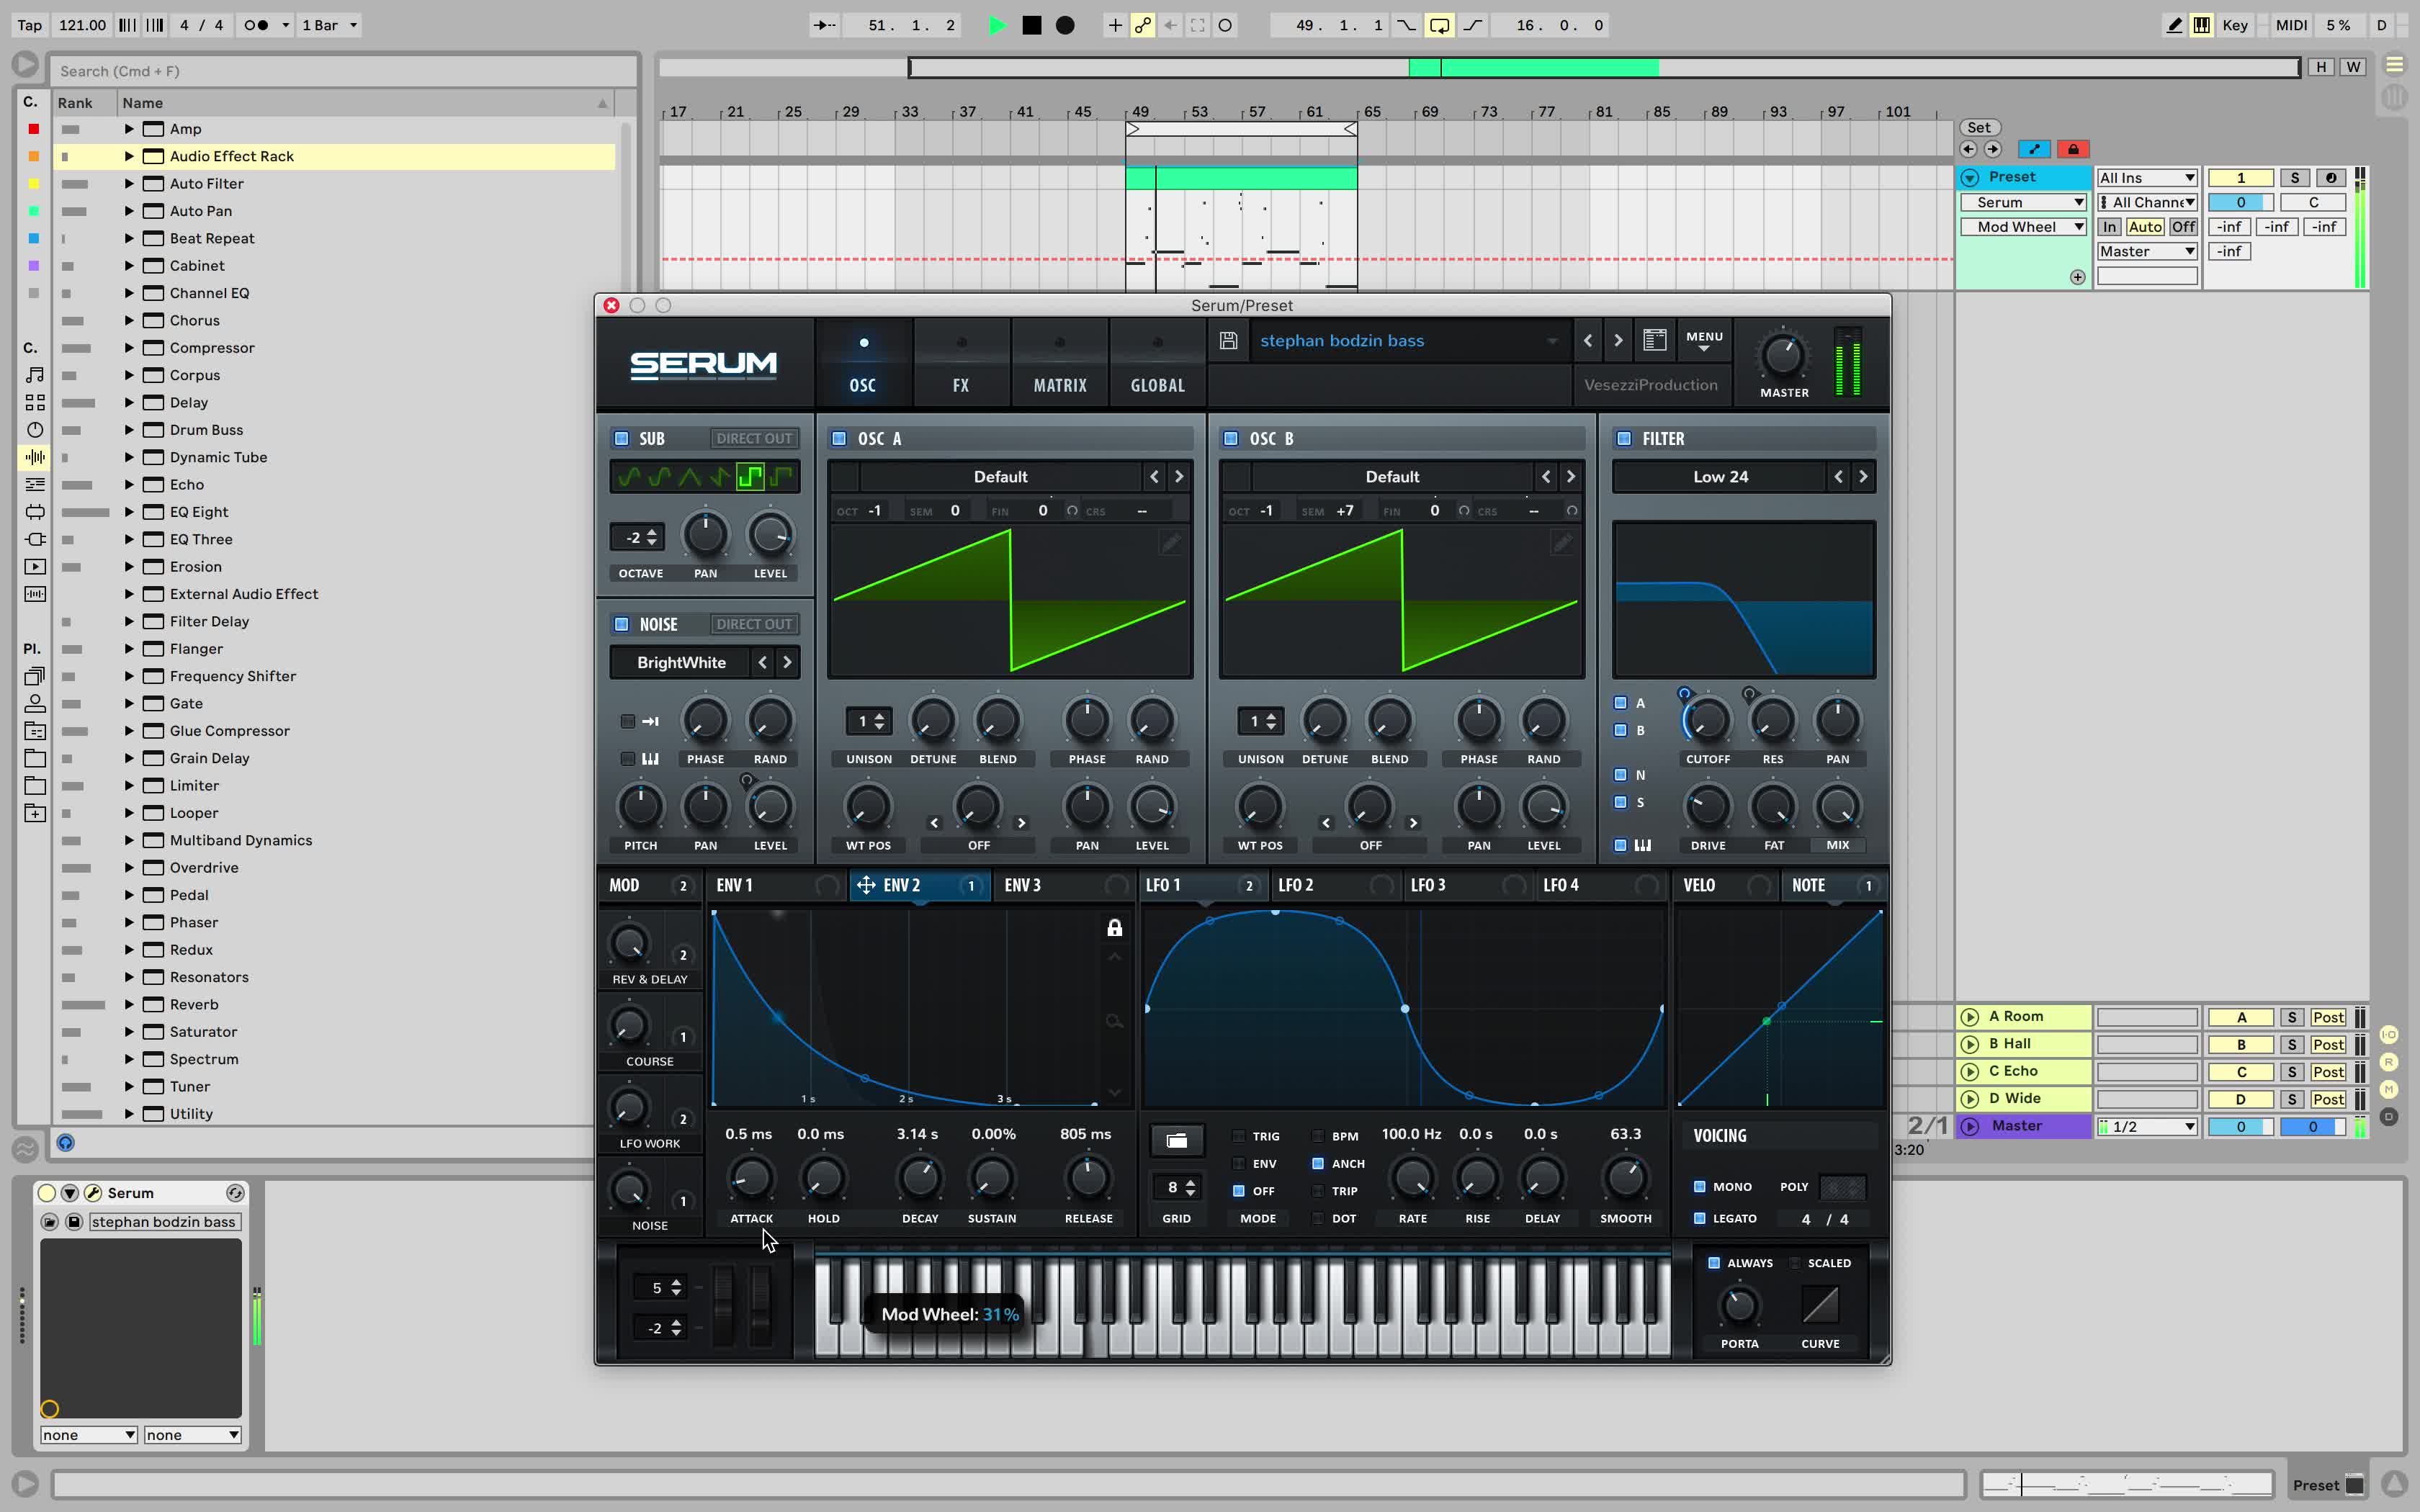Expand the Reverb folder in the browser
2420x1512 pixels.
128,1004
